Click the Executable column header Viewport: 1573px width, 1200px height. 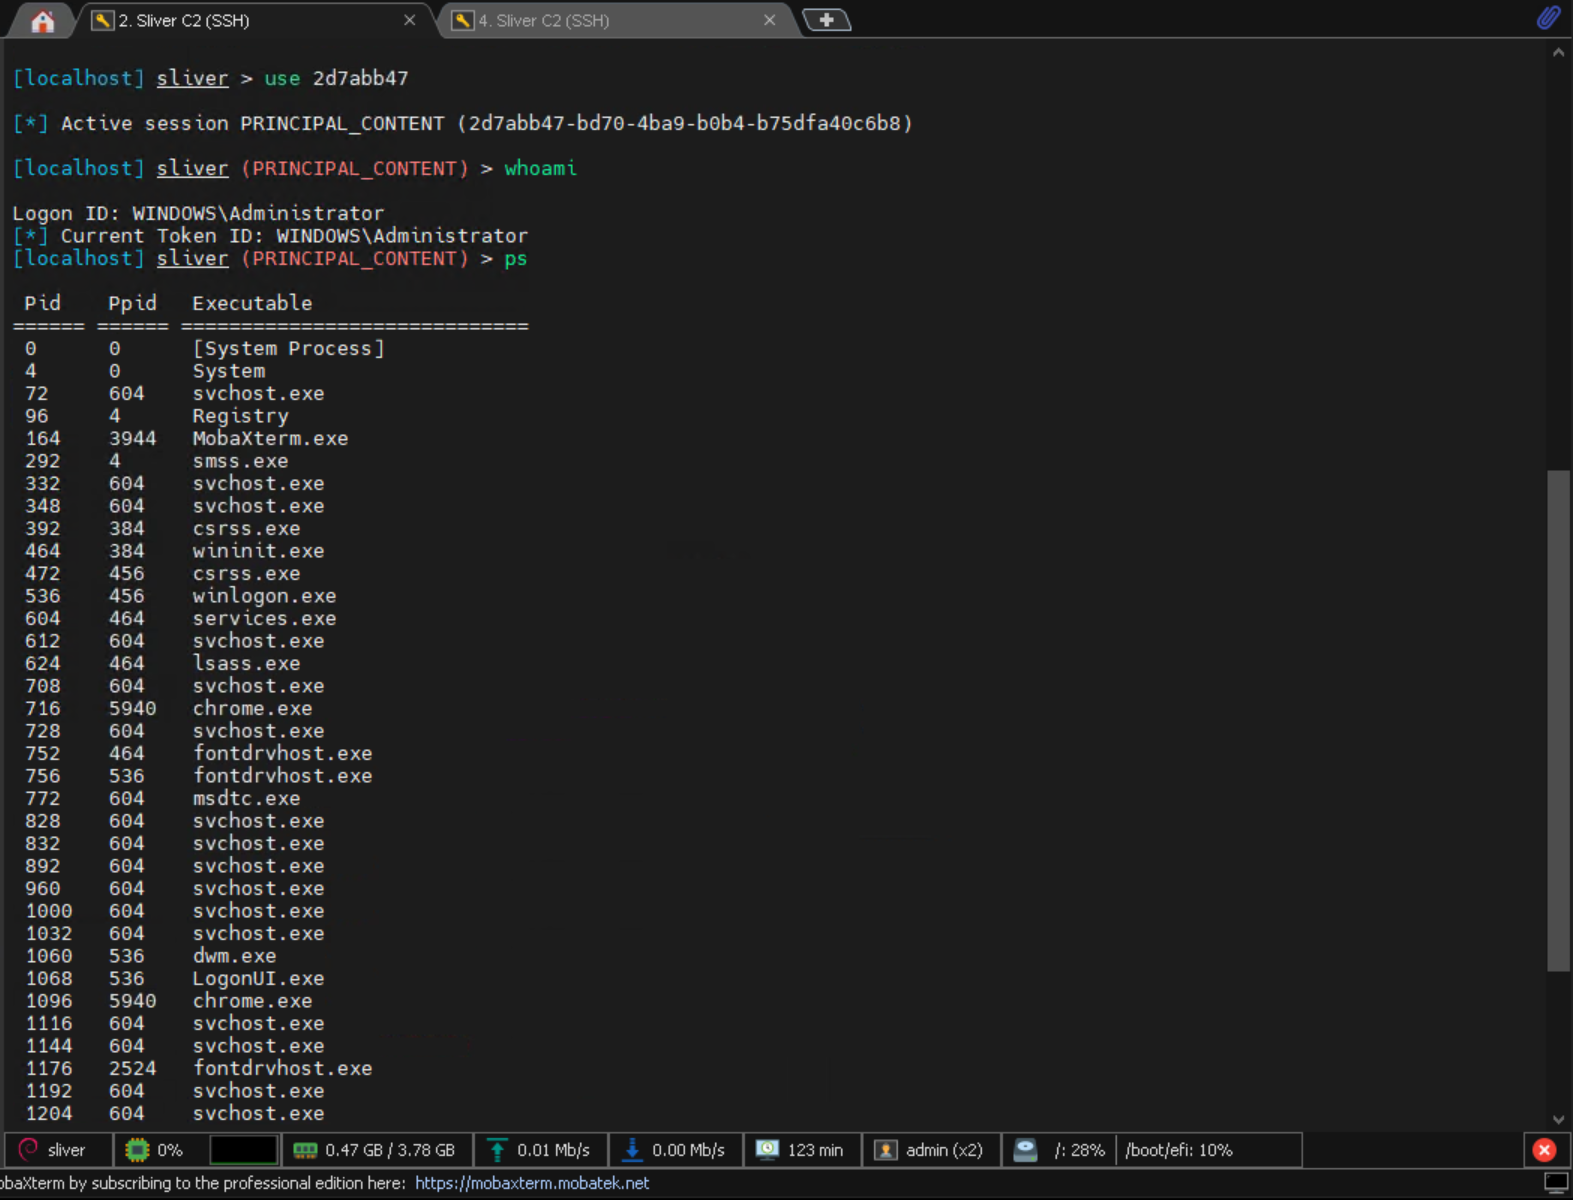pos(252,303)
